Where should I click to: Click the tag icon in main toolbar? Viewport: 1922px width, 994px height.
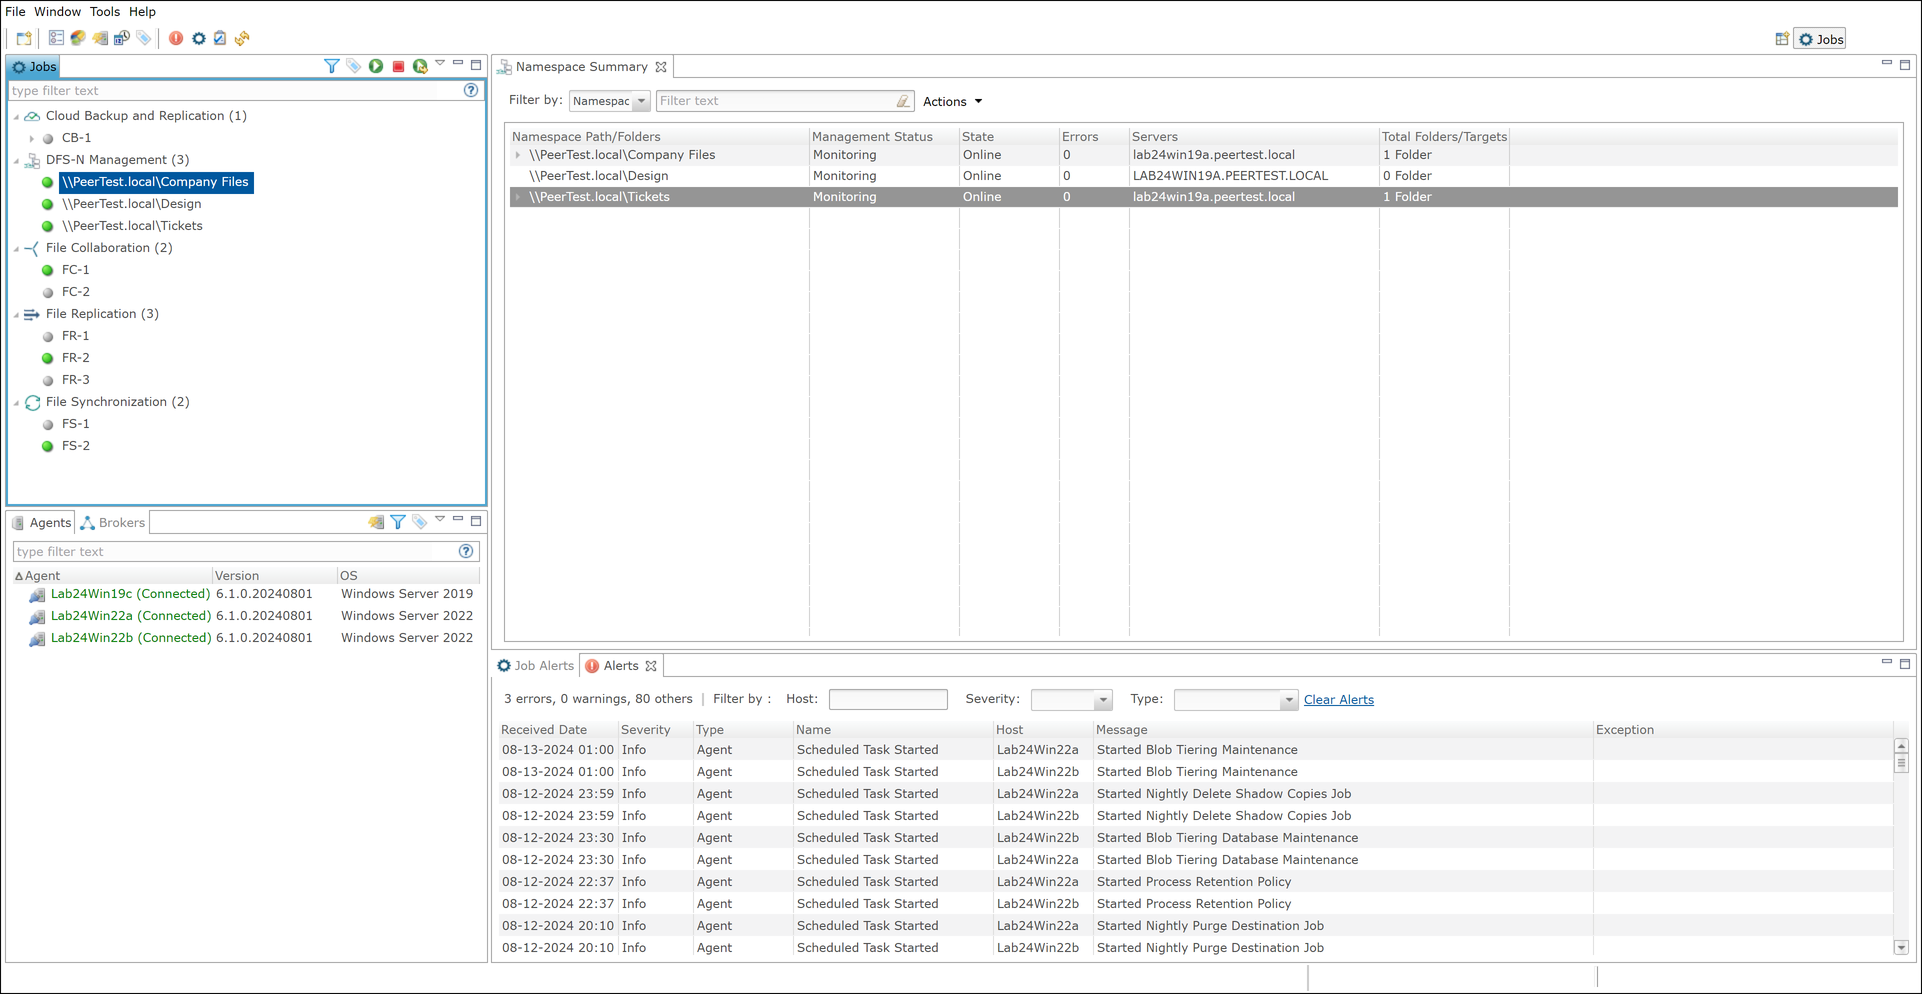(144, 38)
